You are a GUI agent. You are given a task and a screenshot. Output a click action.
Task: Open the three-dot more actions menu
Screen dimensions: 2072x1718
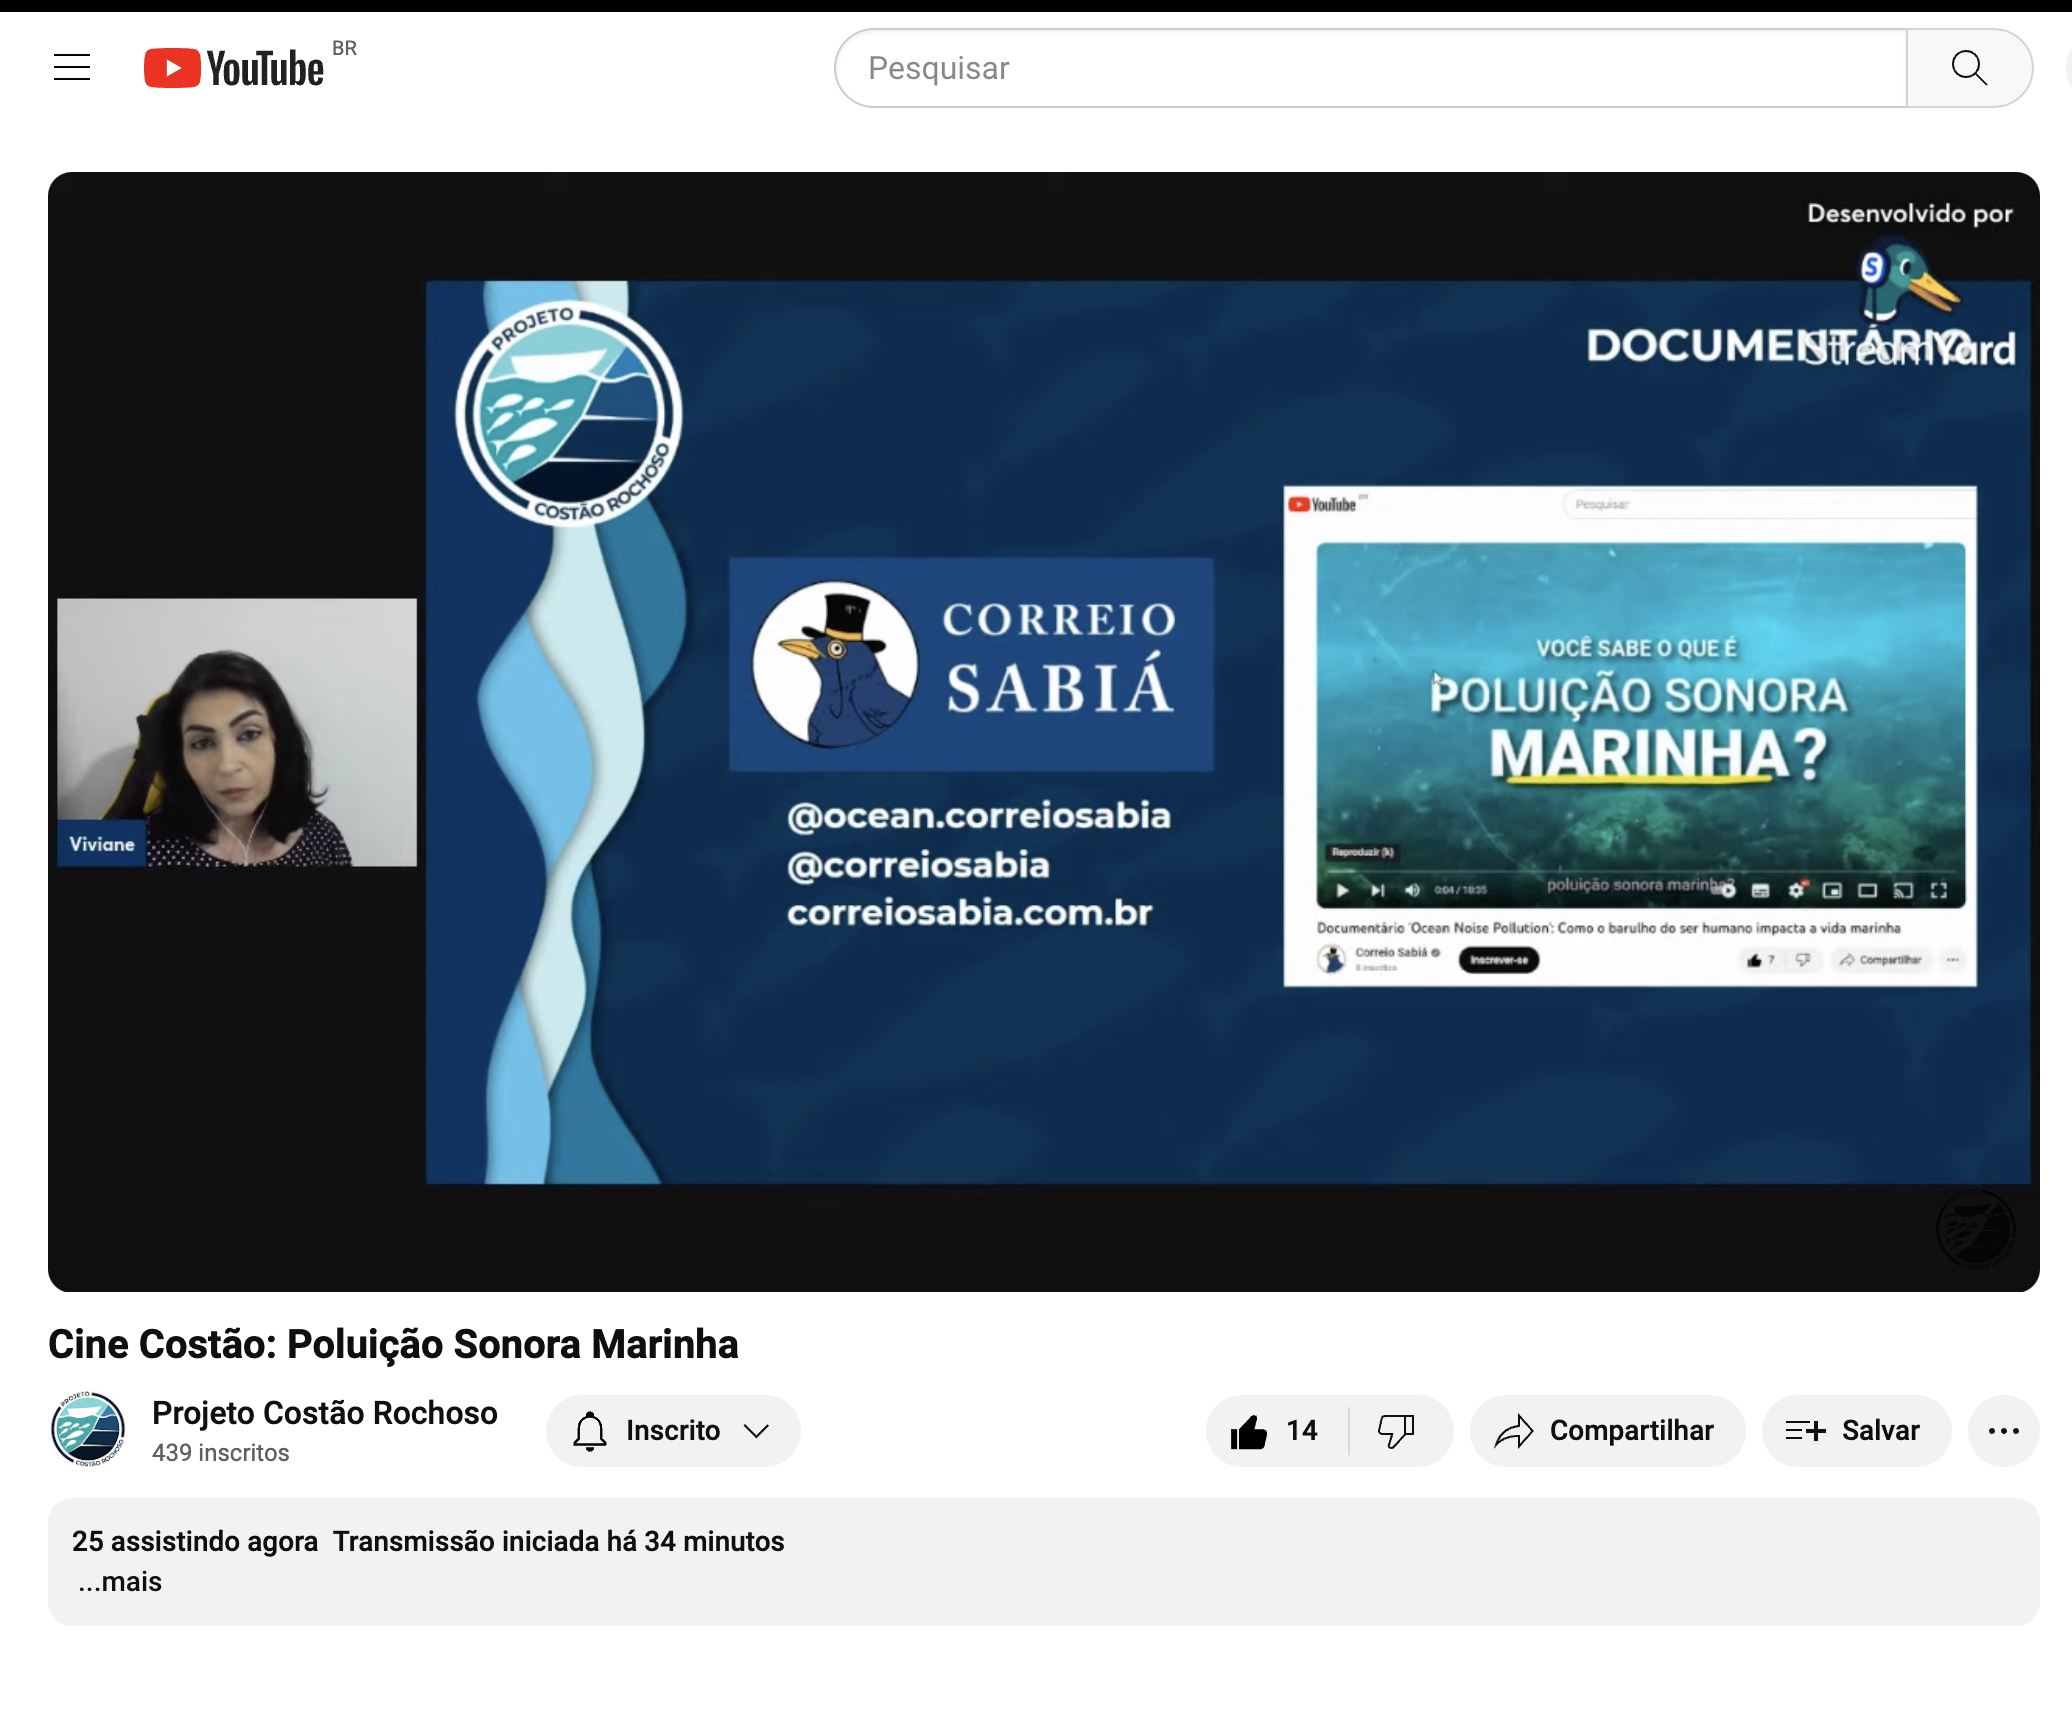[x=2003, y=1431]
